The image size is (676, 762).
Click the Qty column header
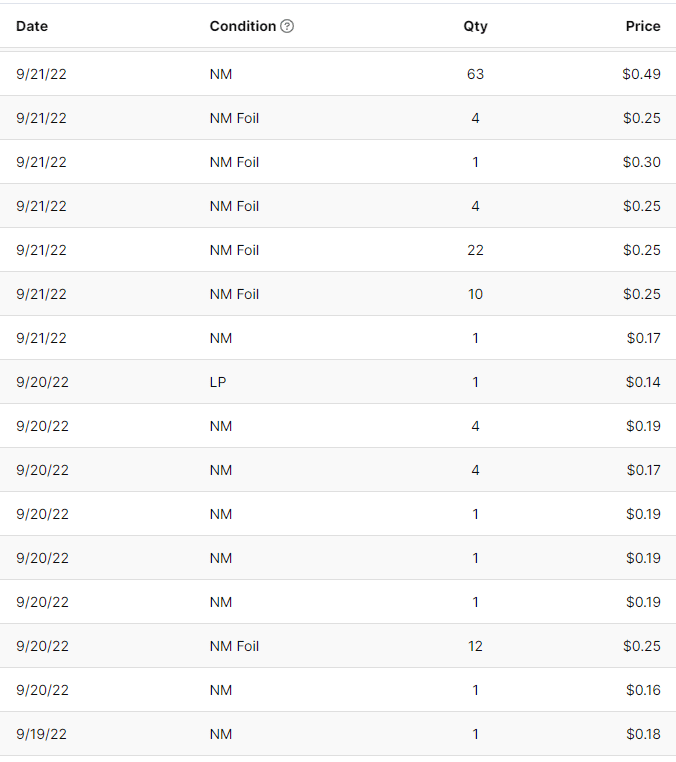click(x=475, y=26)
